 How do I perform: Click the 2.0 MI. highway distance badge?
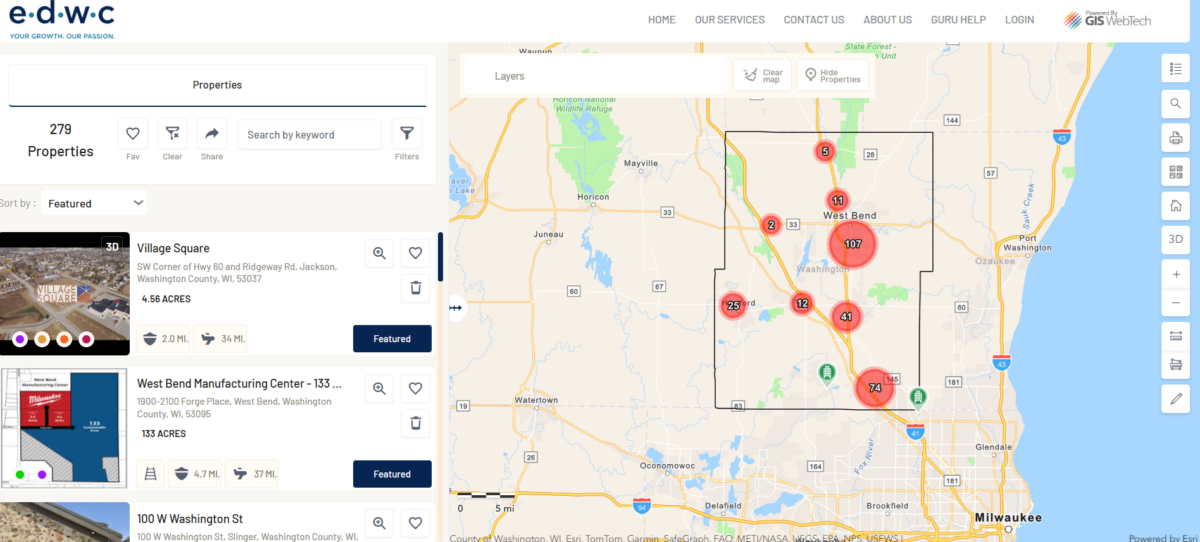pos(162,339)
